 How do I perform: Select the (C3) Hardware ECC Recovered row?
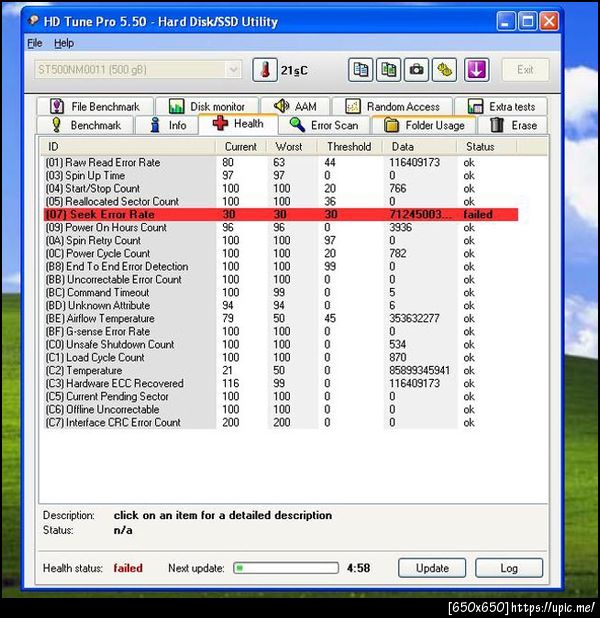pos(281,383)
